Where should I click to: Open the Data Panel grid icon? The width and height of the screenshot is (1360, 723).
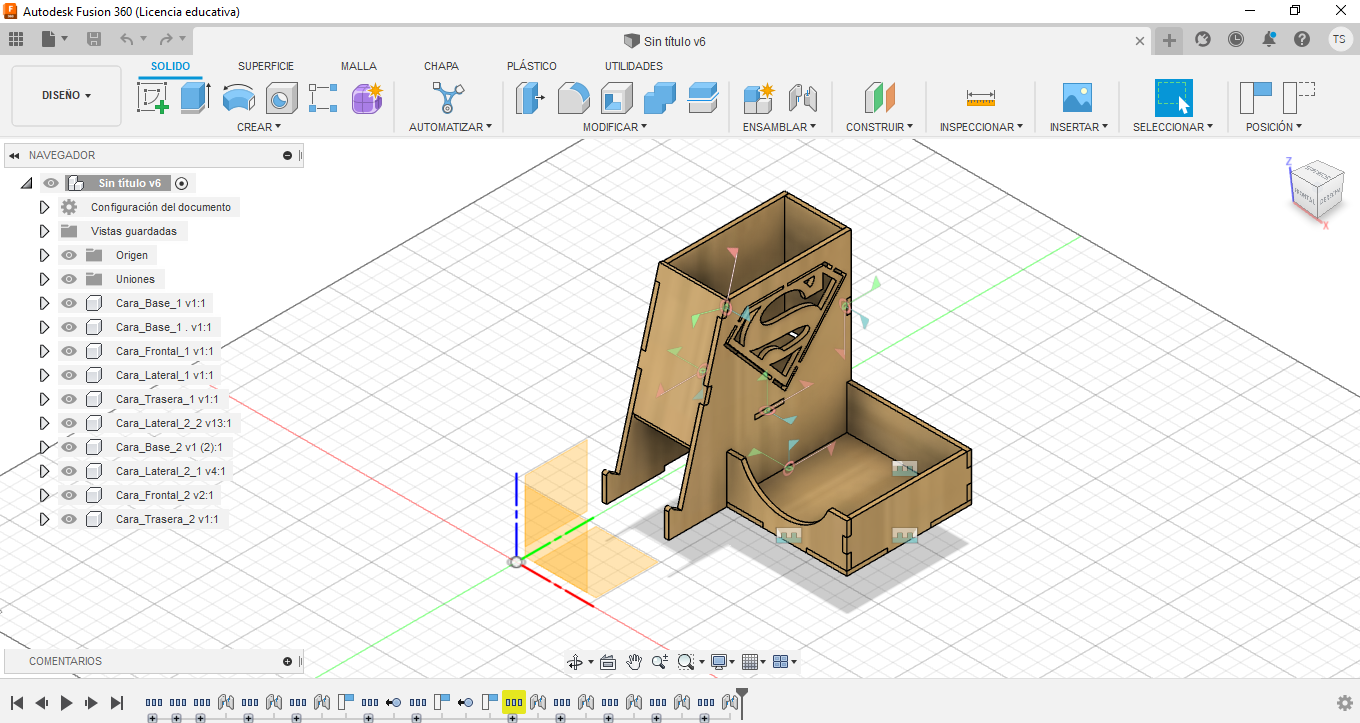point(16,39)
